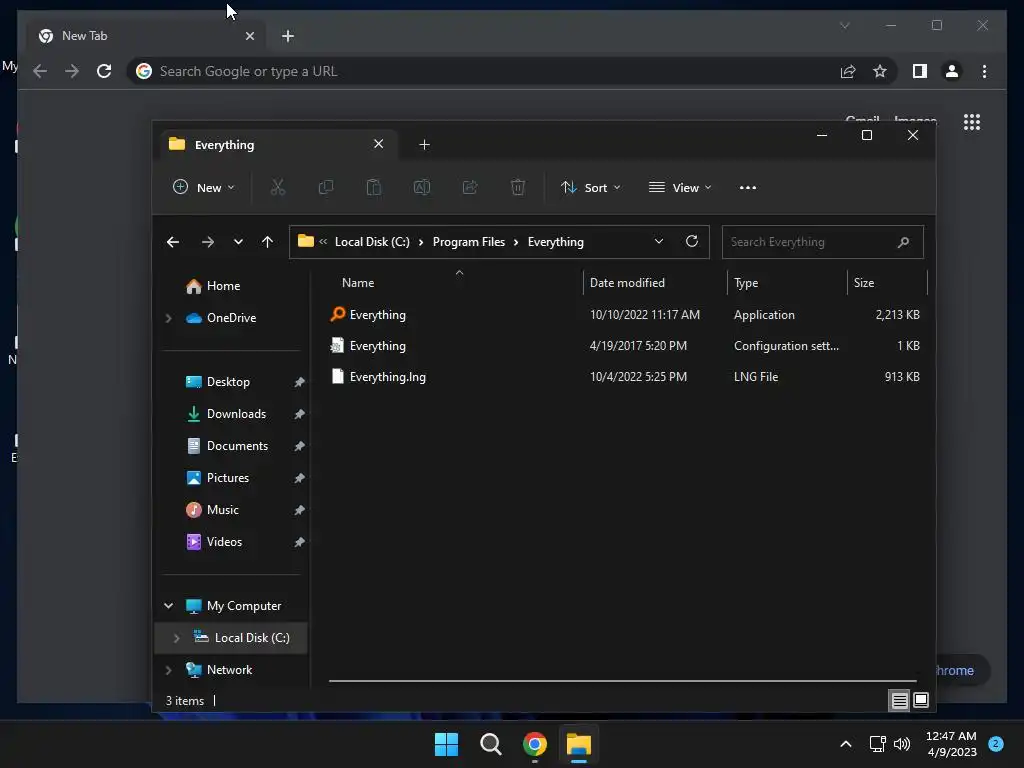Switch to details view using status bar icon

coord(899,701)
